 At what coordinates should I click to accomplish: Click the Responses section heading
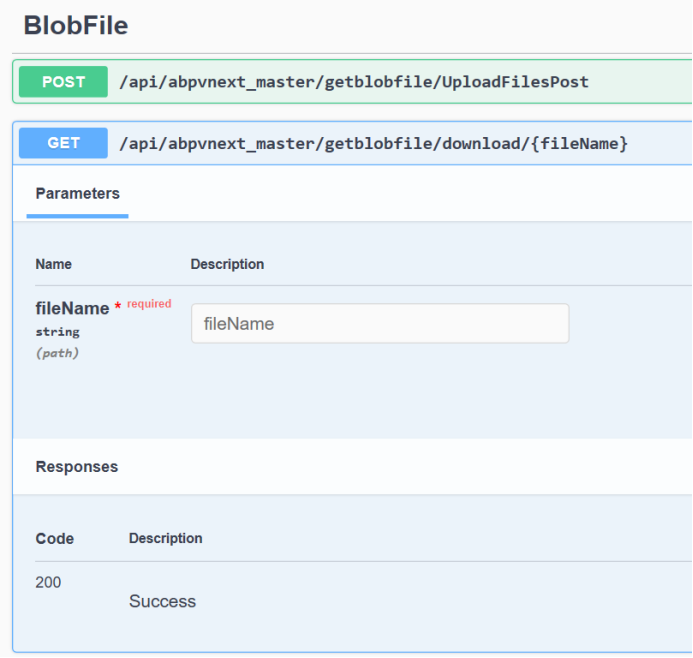(76, 467)
